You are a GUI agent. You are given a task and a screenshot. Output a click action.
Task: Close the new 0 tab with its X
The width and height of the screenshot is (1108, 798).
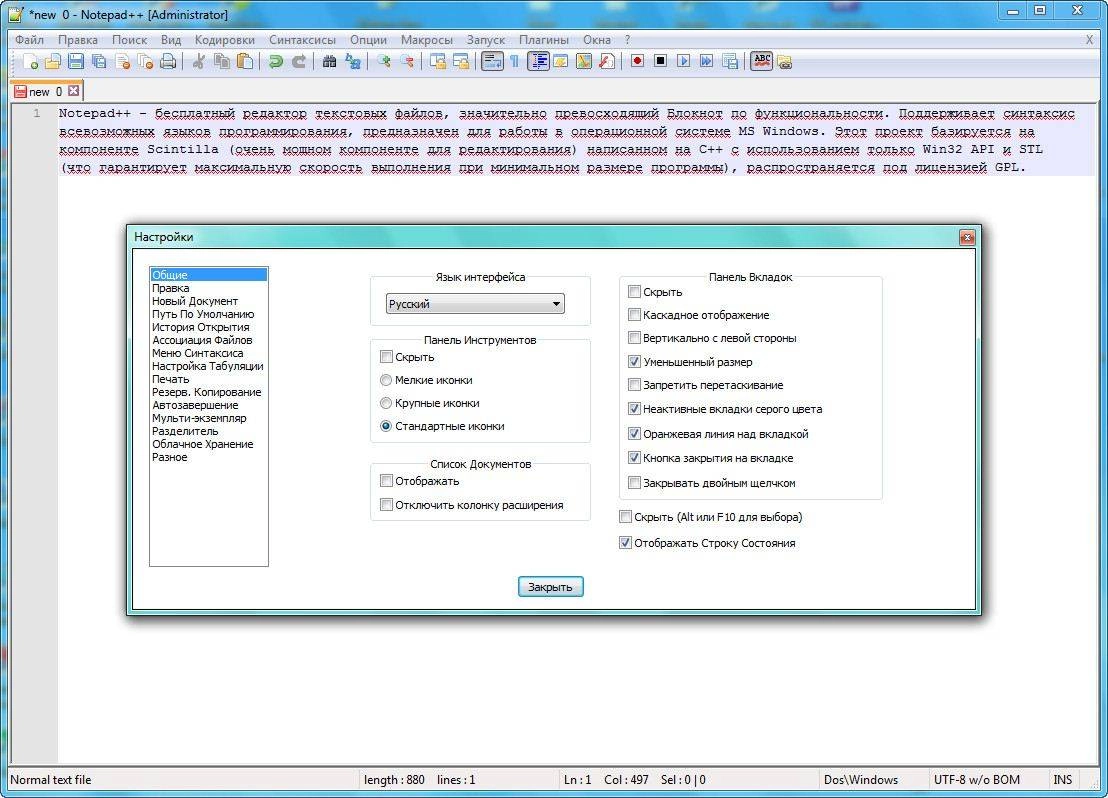point(73,90)
